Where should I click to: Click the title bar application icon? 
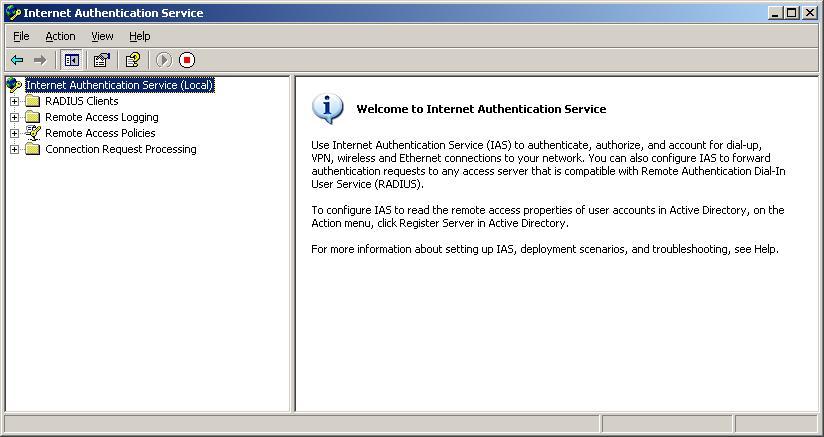point(13,13)
